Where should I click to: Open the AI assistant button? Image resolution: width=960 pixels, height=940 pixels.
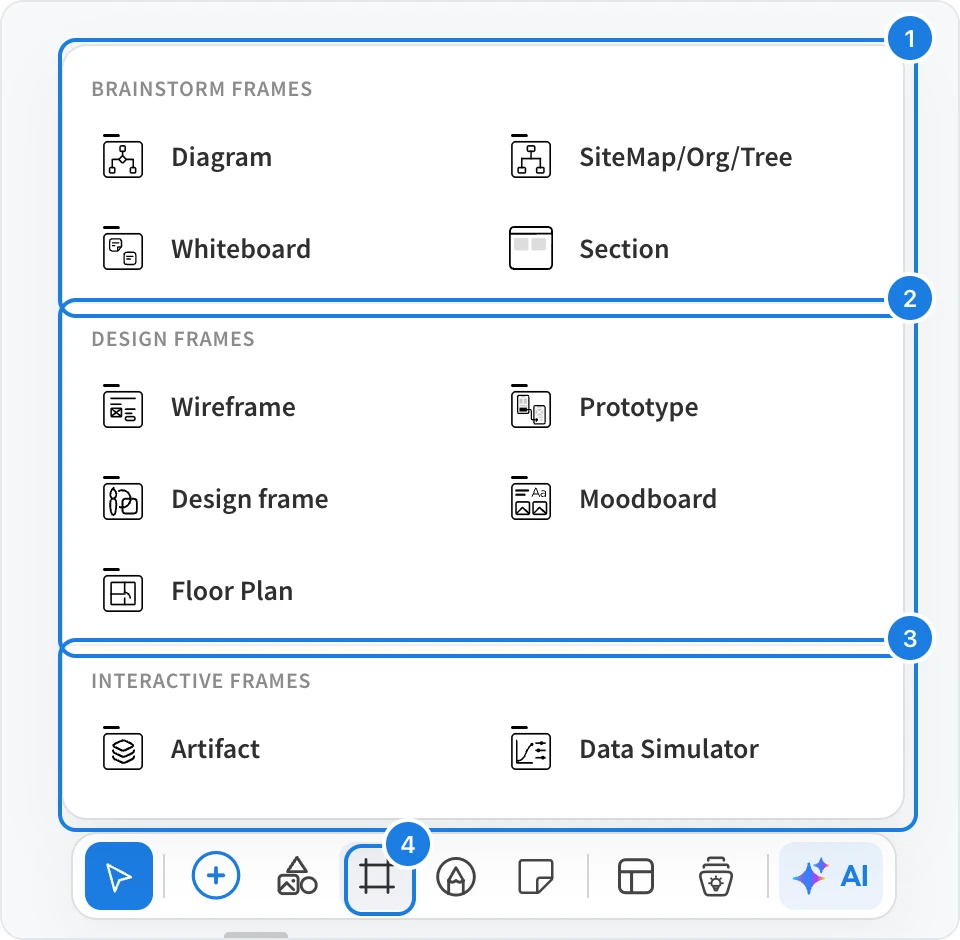(x=831, y=876)
